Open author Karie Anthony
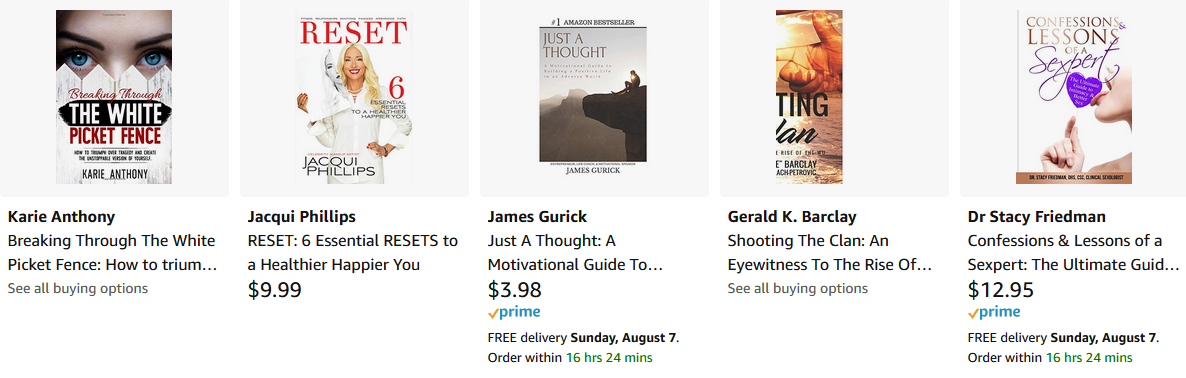 (x=61, y=217)
